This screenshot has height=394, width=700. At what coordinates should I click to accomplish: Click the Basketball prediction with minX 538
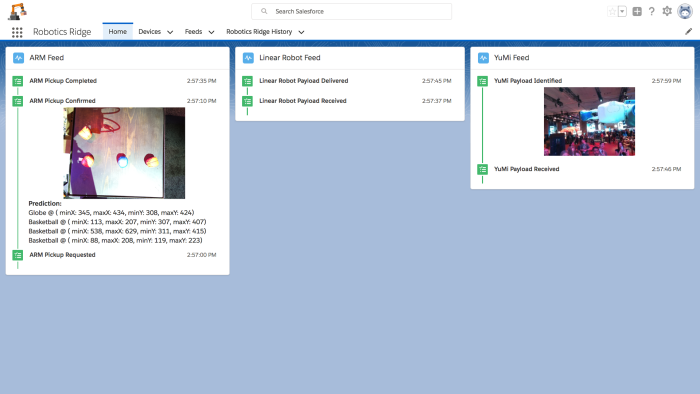tap(117, 231)
